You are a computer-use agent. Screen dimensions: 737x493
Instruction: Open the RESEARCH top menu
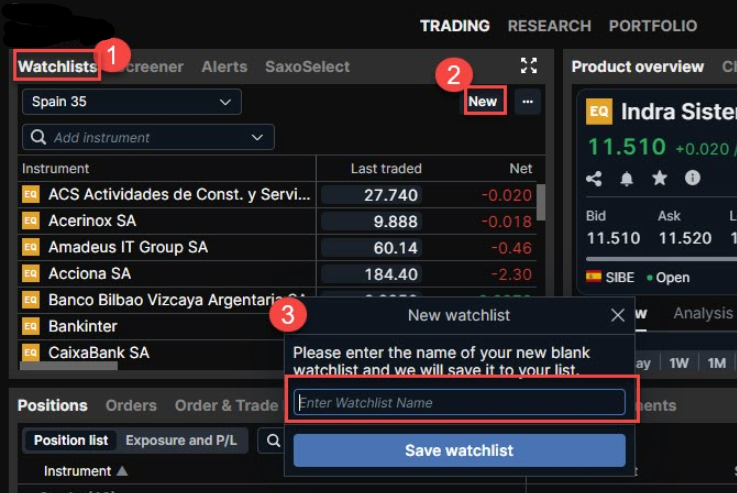click(x=549, y=25)
